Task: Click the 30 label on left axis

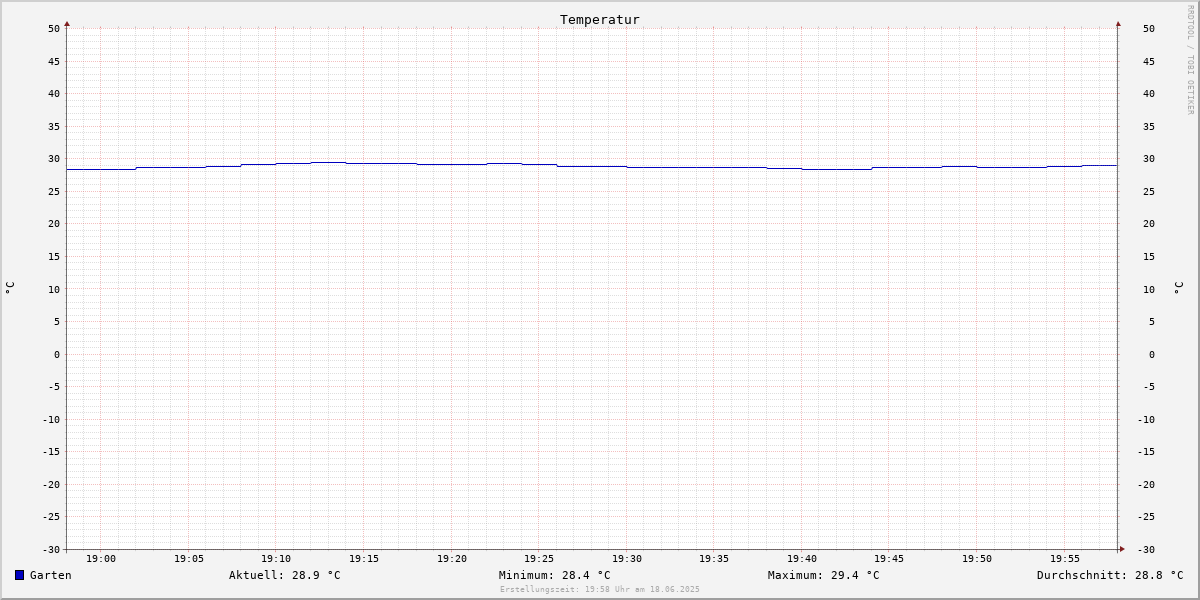Action: click(x=54, y=159)
